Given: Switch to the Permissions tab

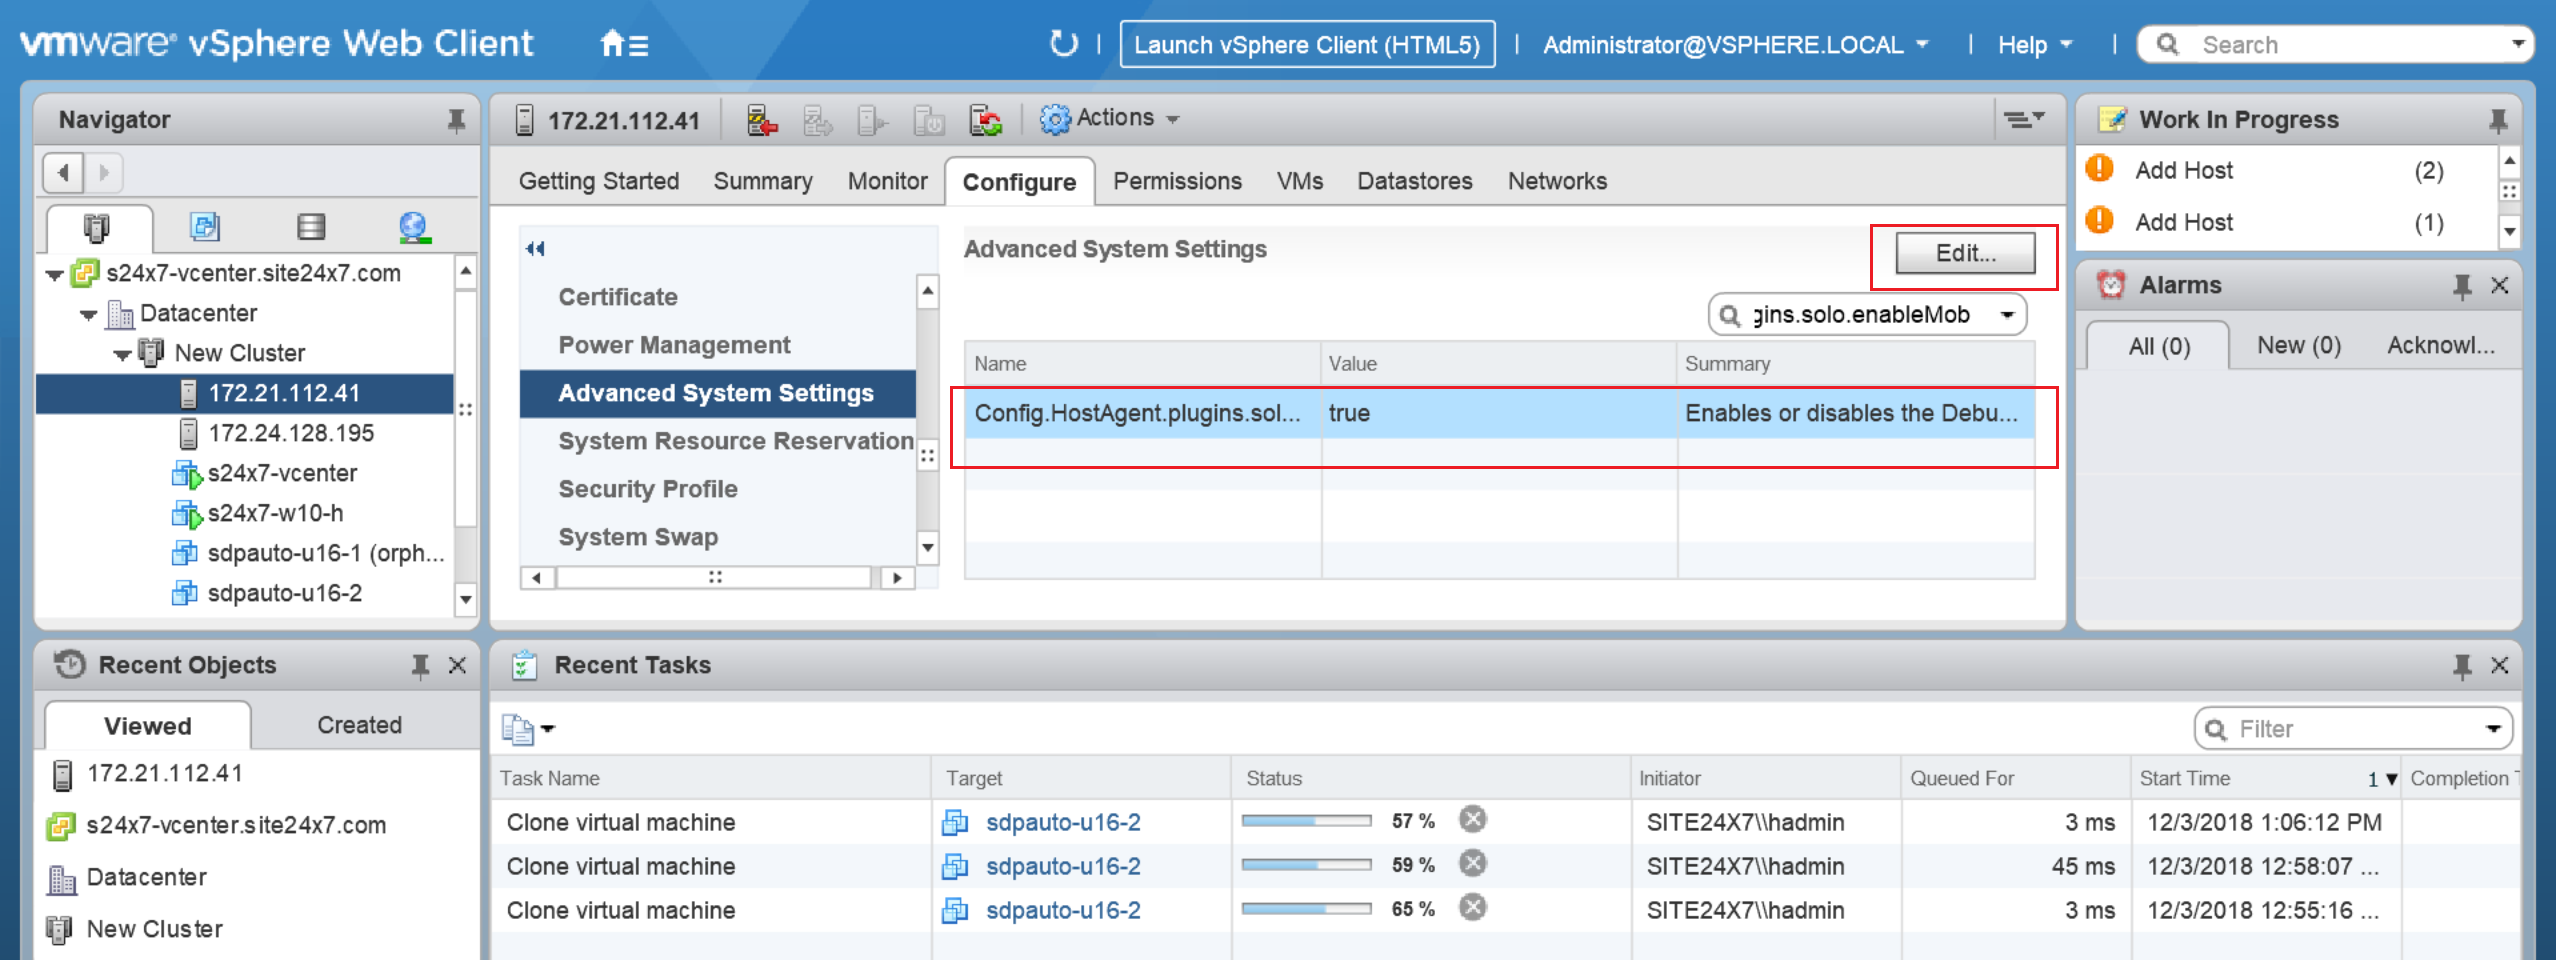Looking at the screenshot, I should tap(1177, 181).
